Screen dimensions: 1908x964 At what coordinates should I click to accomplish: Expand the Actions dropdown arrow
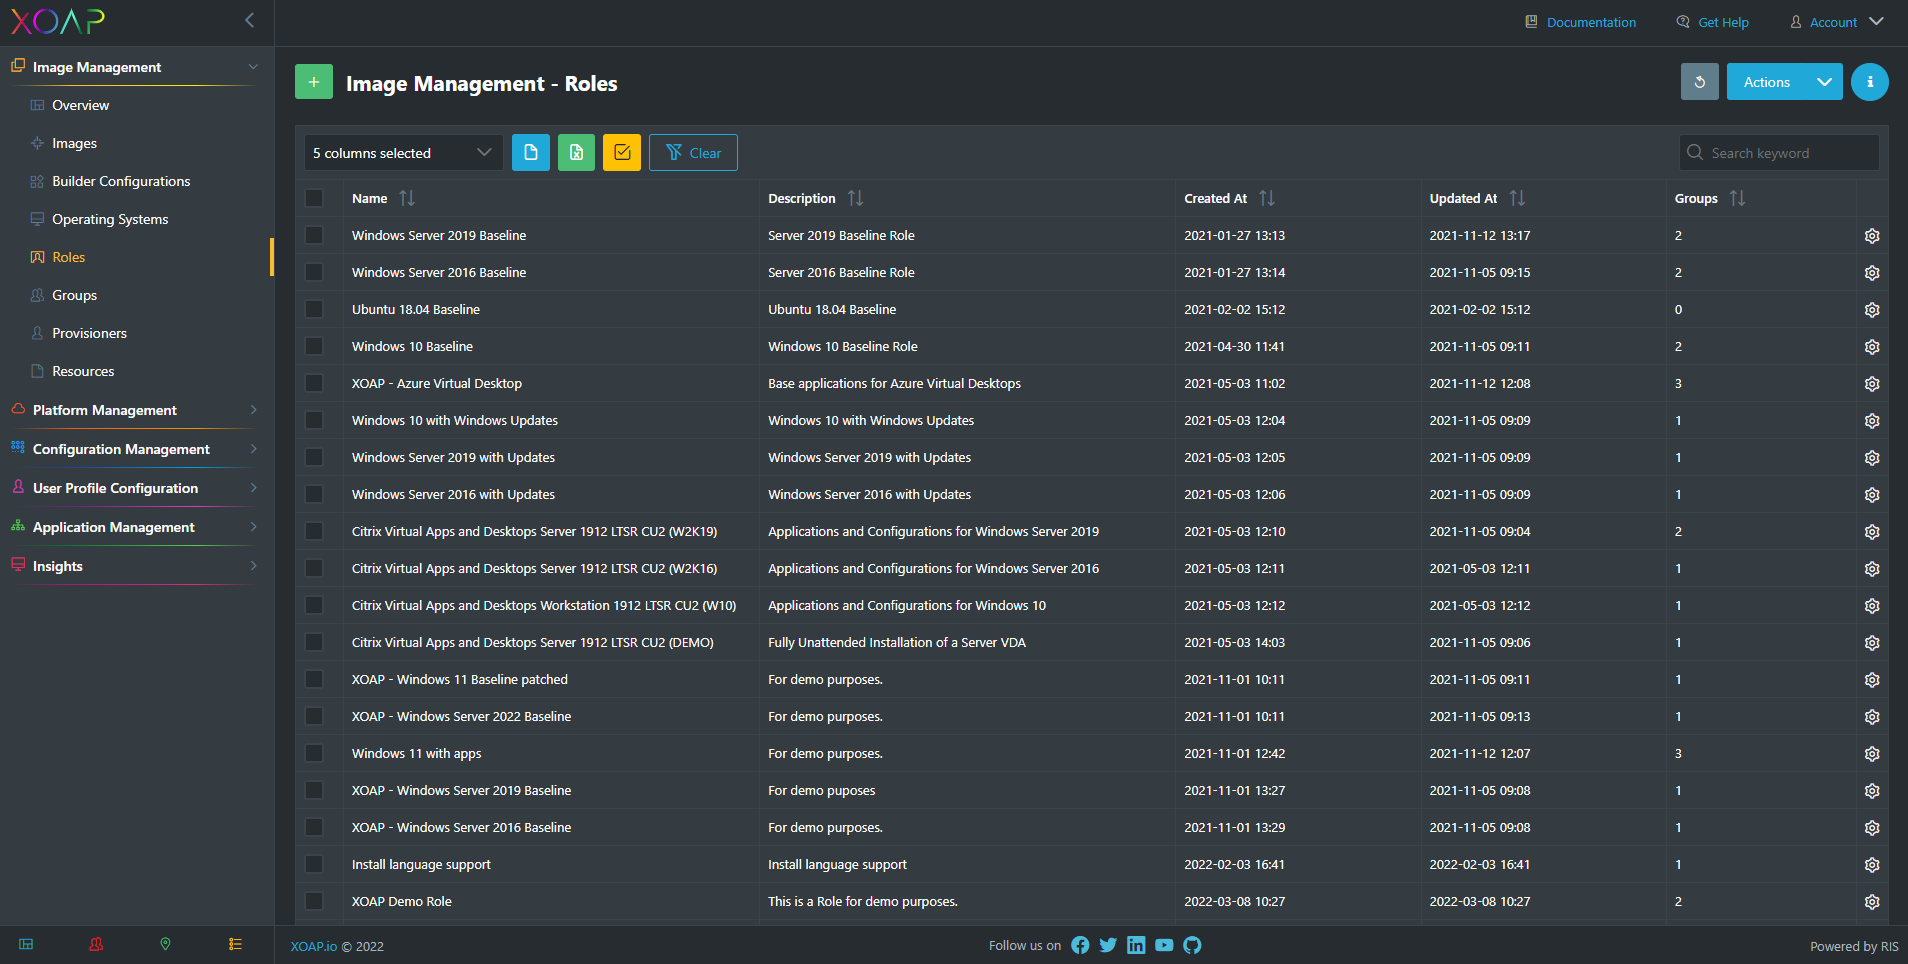pos(1824,82)
